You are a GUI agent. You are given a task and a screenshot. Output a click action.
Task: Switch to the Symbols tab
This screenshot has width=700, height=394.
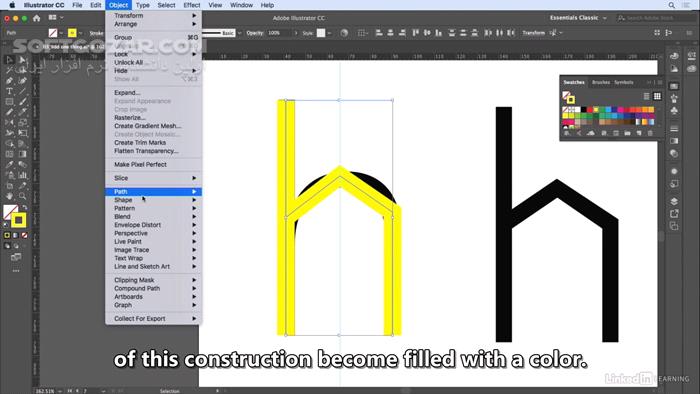624,83
